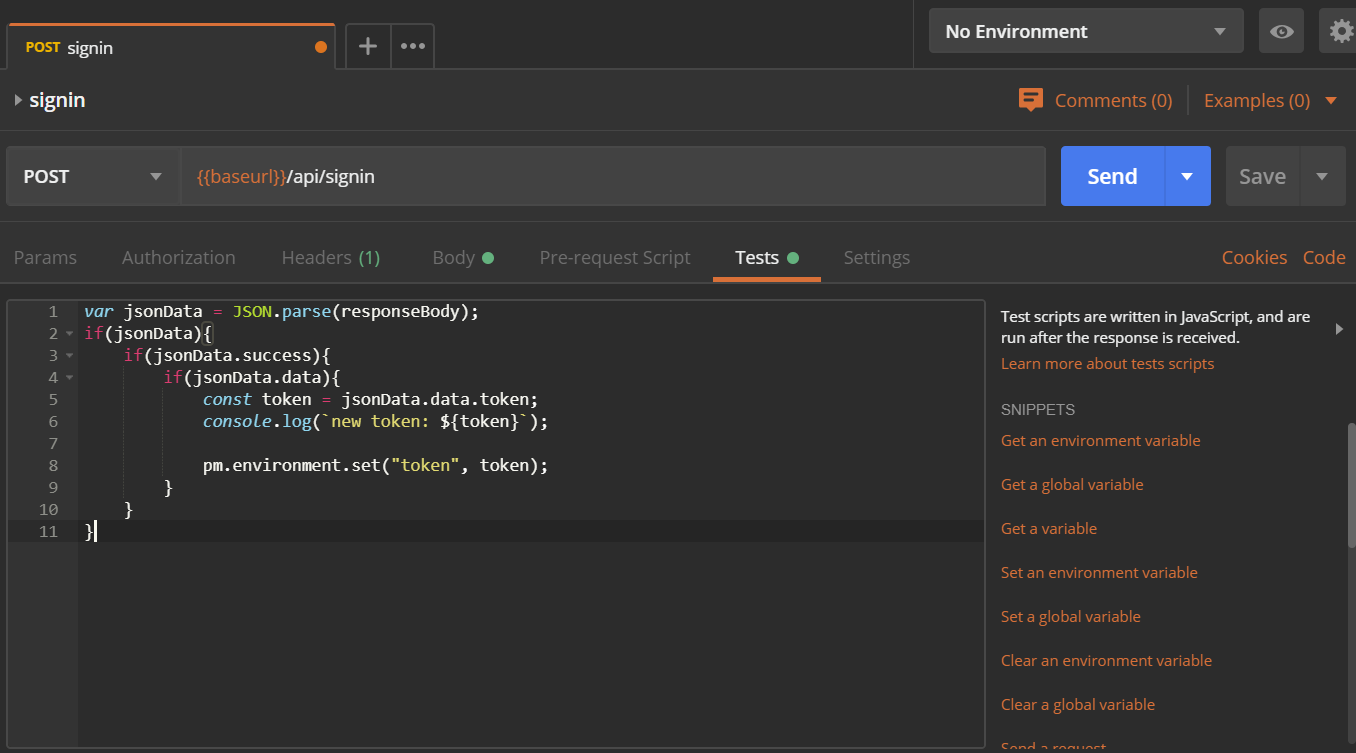Expand the signin request description triangle
1356x753 pixels.
18,100
